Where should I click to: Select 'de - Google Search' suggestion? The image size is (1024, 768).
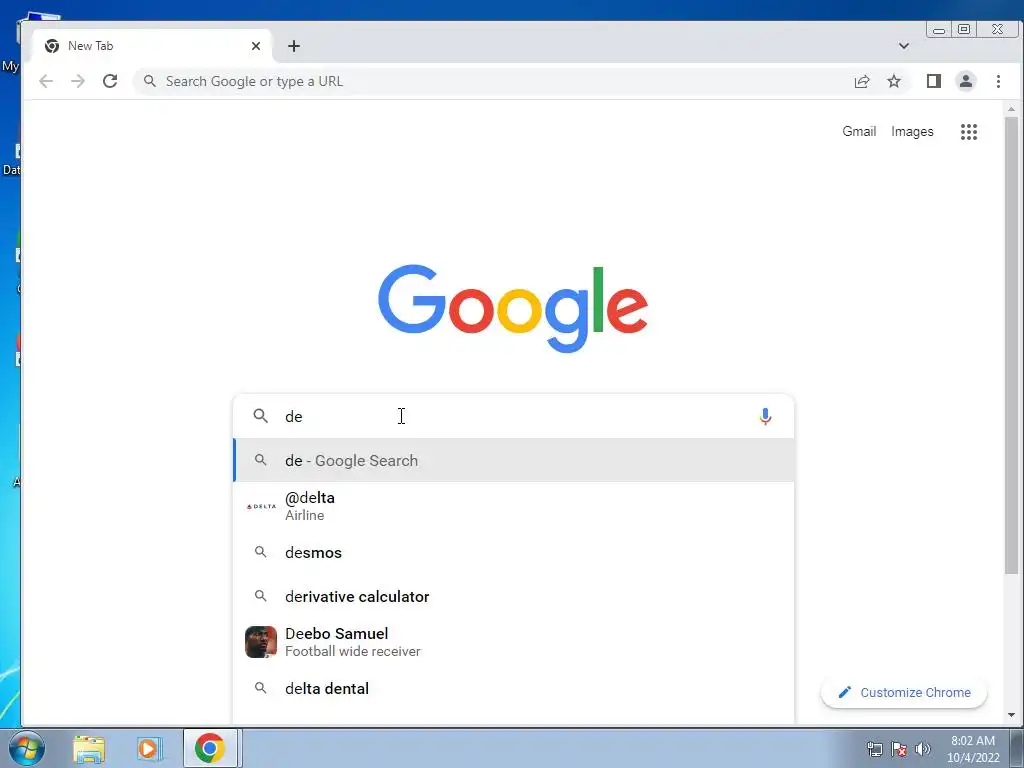[x=514, y=460]
